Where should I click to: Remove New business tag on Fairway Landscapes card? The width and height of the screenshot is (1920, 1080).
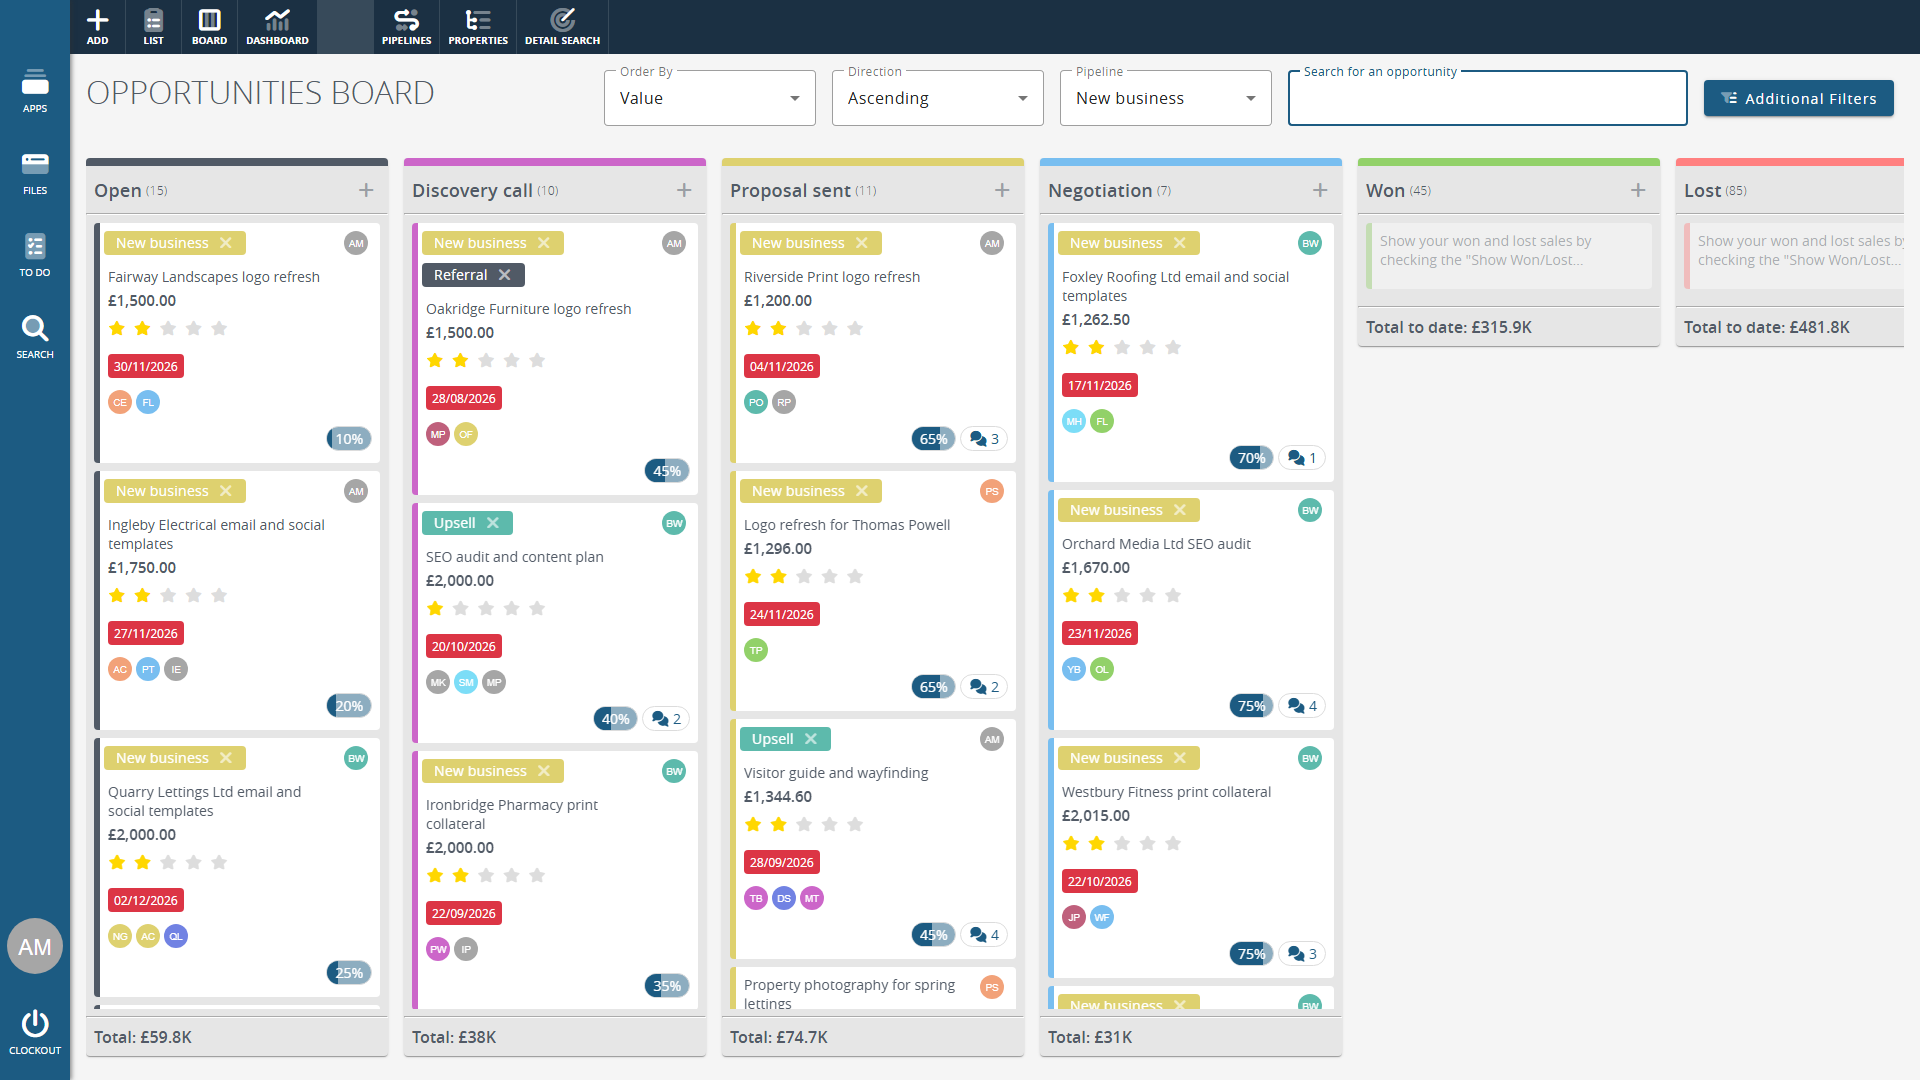(226, 243)
